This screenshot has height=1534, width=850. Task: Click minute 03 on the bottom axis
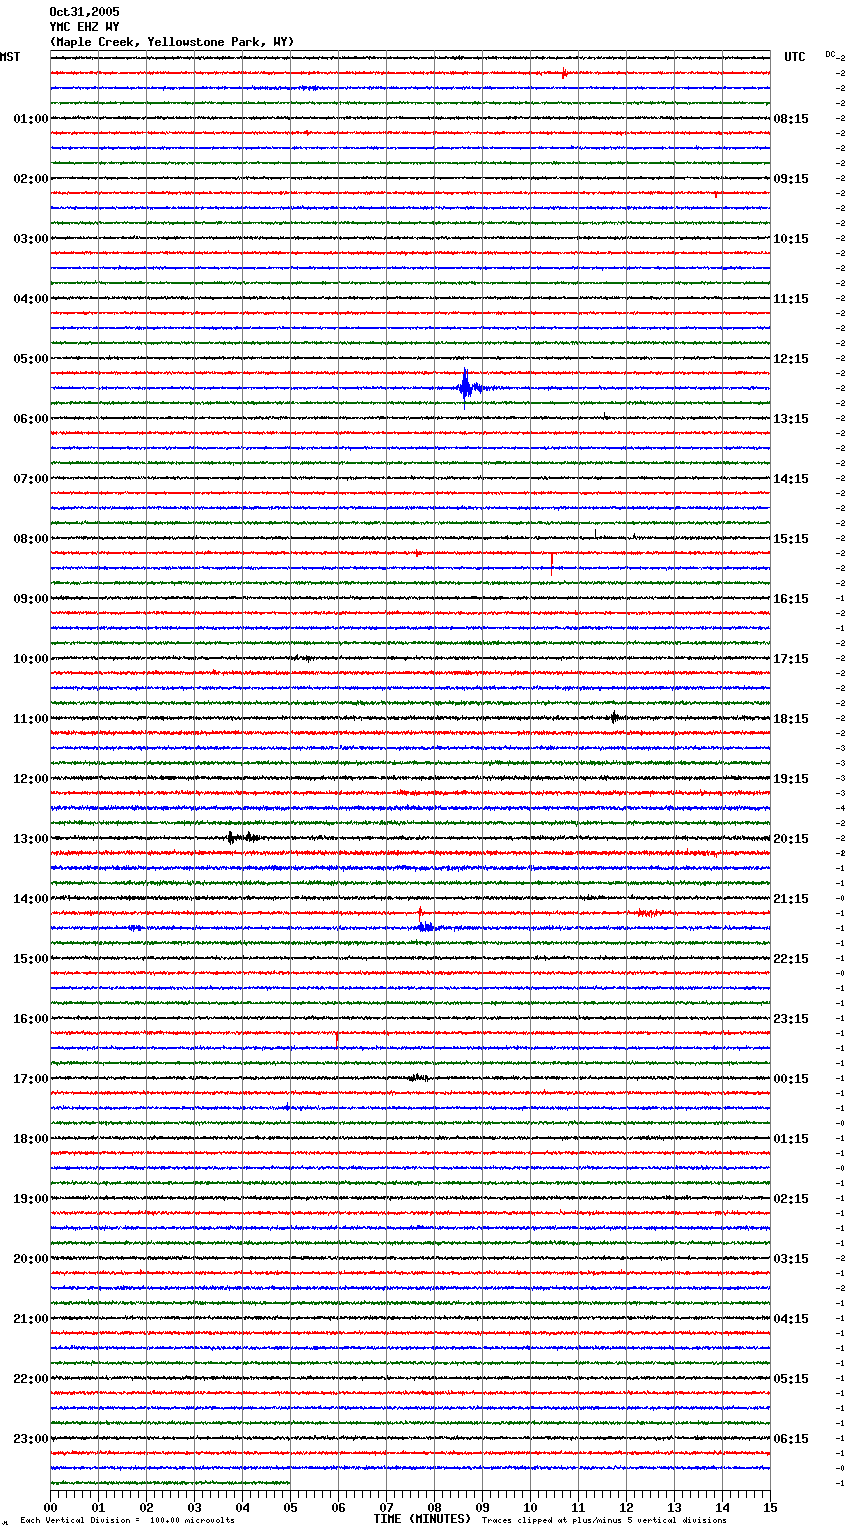[x=195, y=1507]
